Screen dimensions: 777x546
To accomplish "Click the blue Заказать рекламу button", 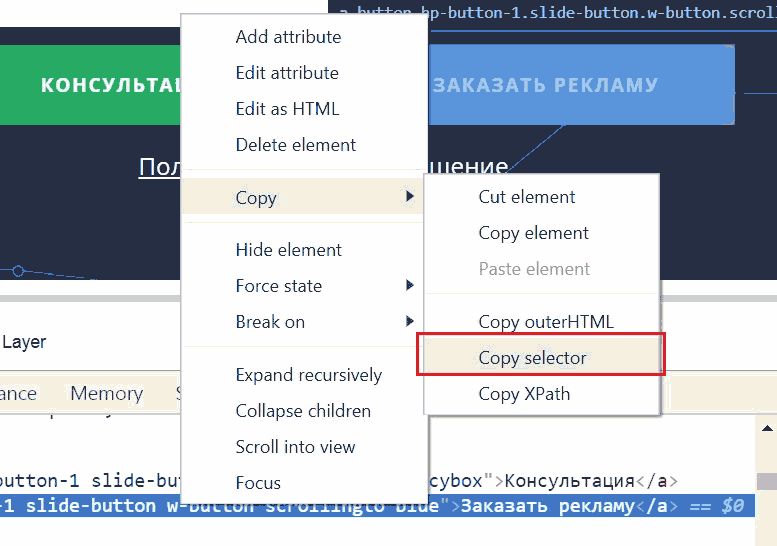I will (582, 85).
